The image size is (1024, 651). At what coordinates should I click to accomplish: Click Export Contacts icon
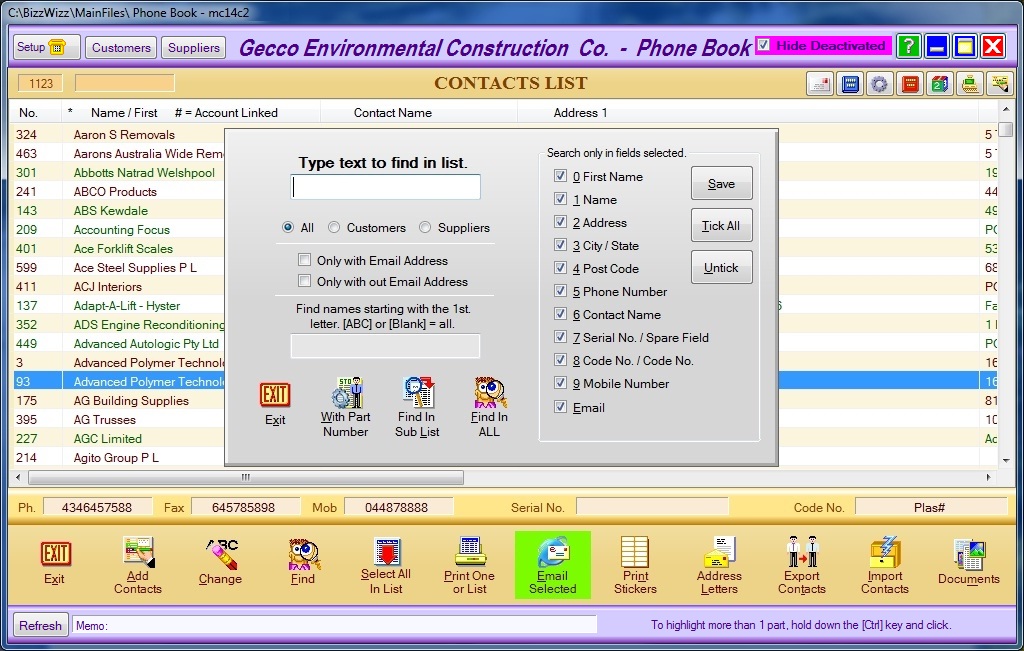click(x=802, y=565)
